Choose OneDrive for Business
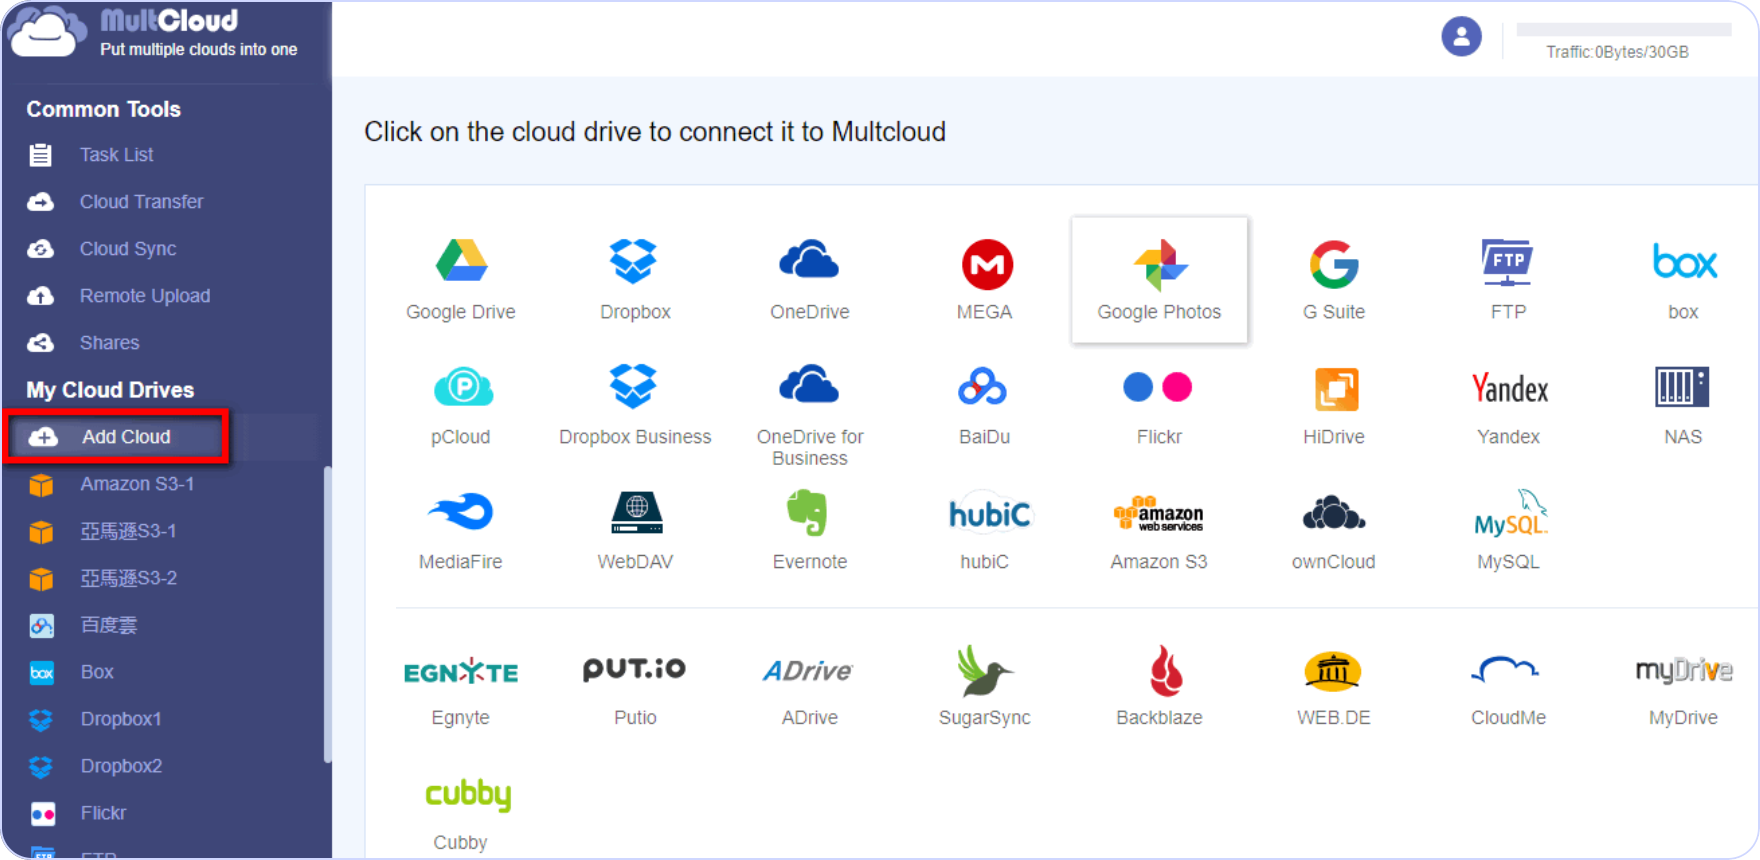This screenshot has height=860, width=1760. coord(810,415)
